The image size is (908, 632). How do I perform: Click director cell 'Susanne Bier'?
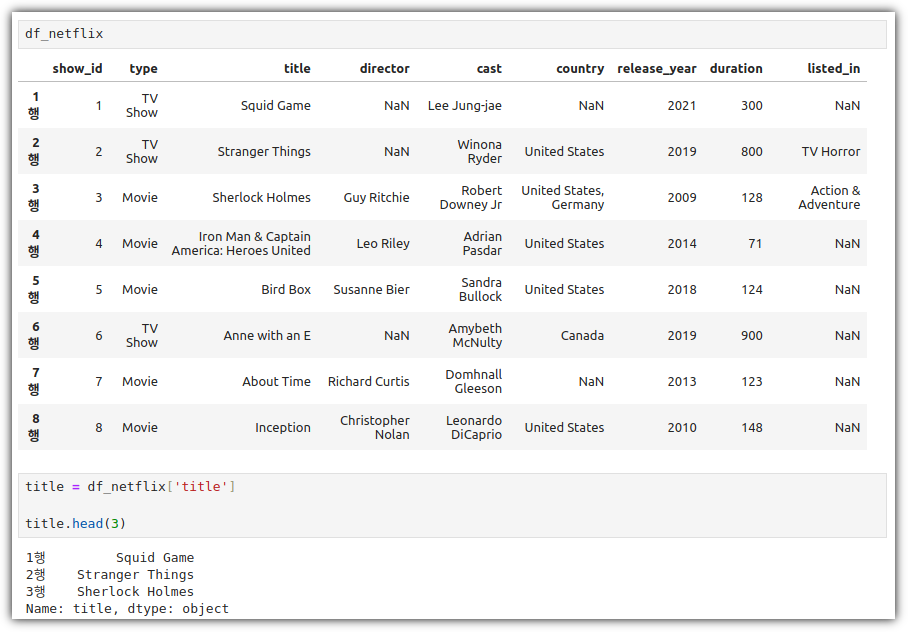pos(371,290)
